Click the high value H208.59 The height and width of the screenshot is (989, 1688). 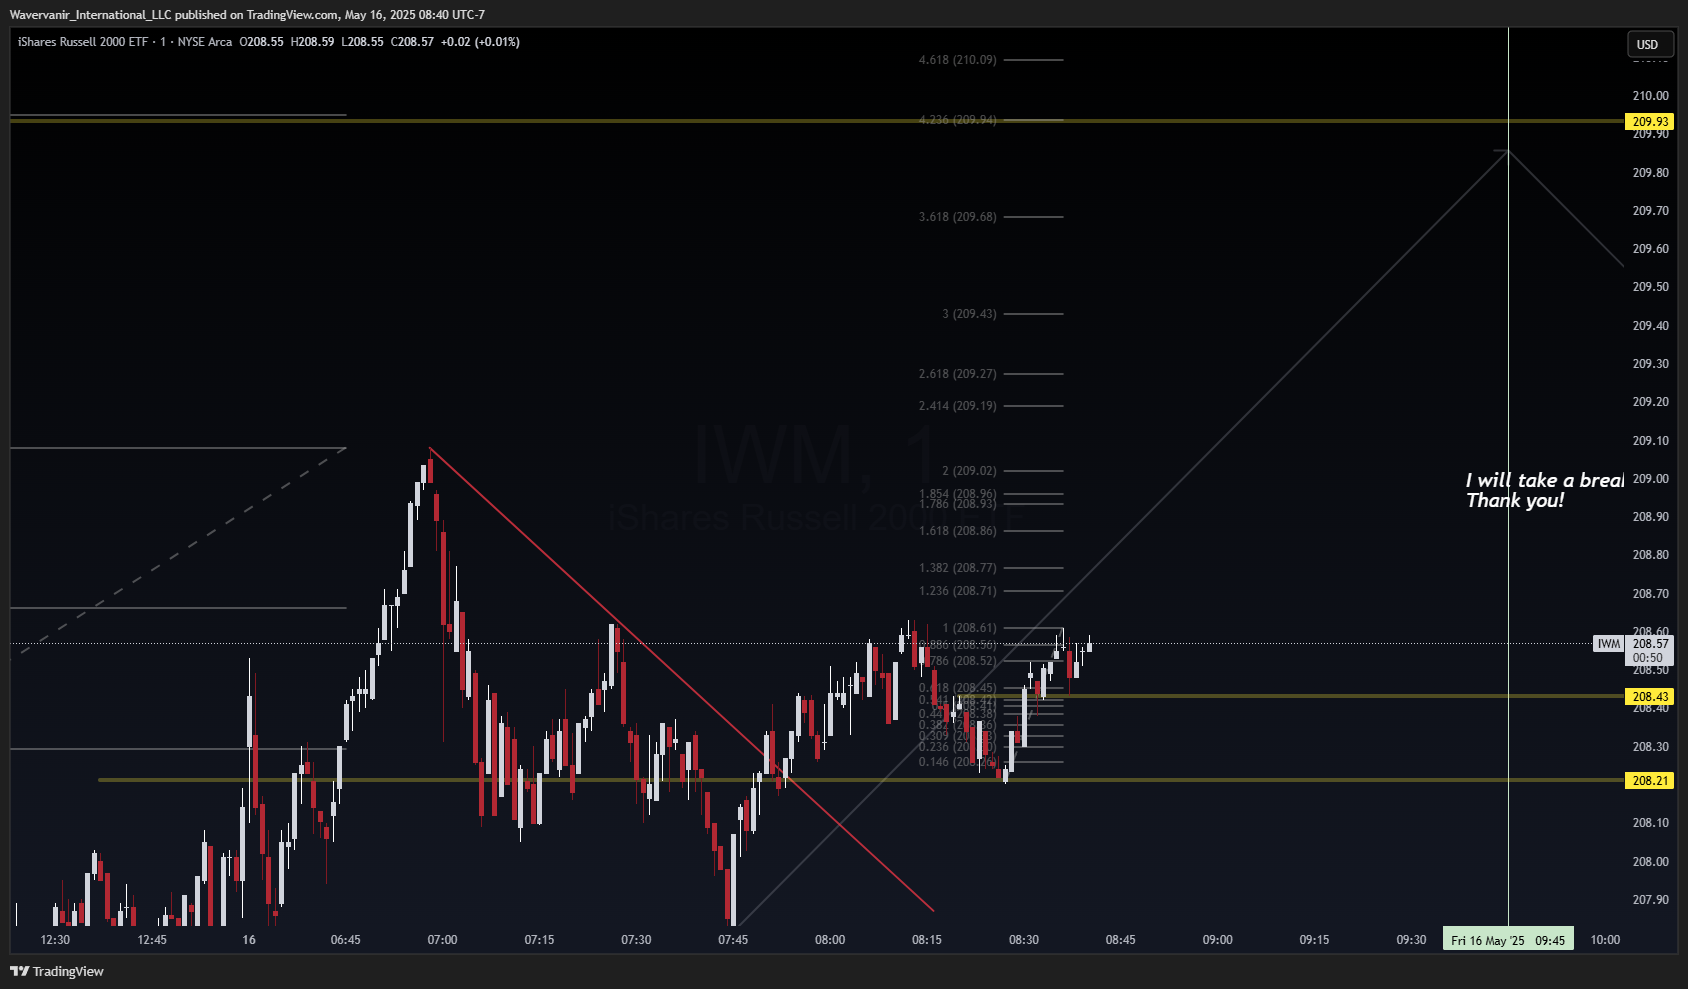pos(312,42)
